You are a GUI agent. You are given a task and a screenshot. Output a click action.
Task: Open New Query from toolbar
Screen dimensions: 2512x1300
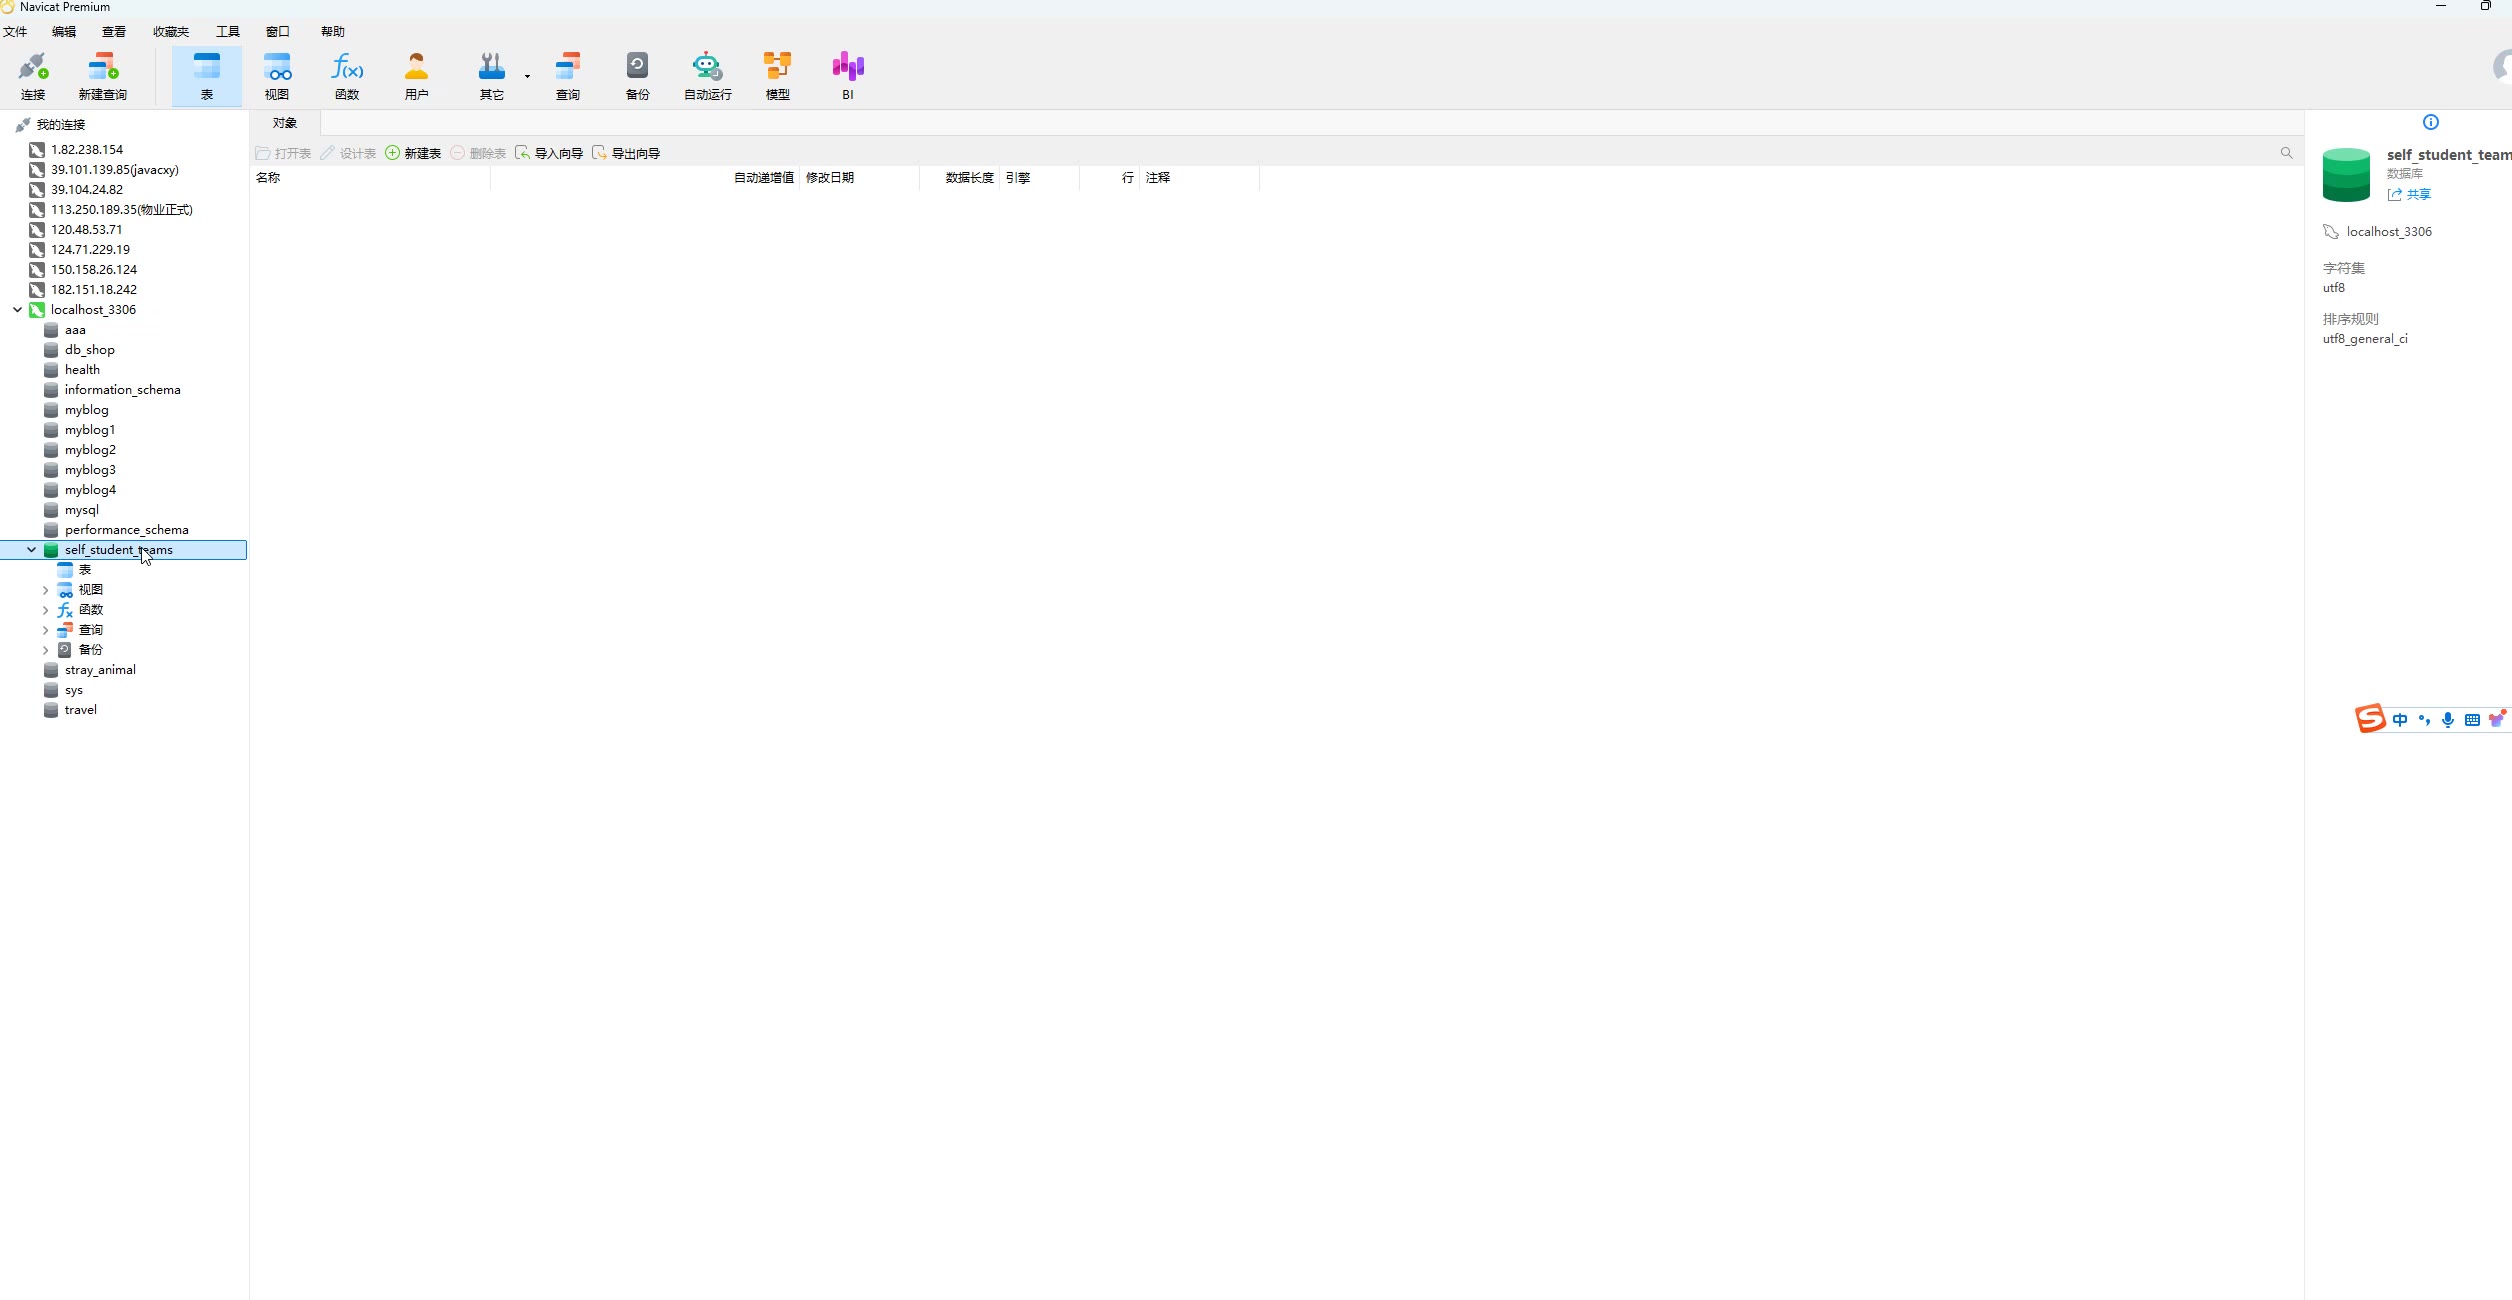(102, 76)
